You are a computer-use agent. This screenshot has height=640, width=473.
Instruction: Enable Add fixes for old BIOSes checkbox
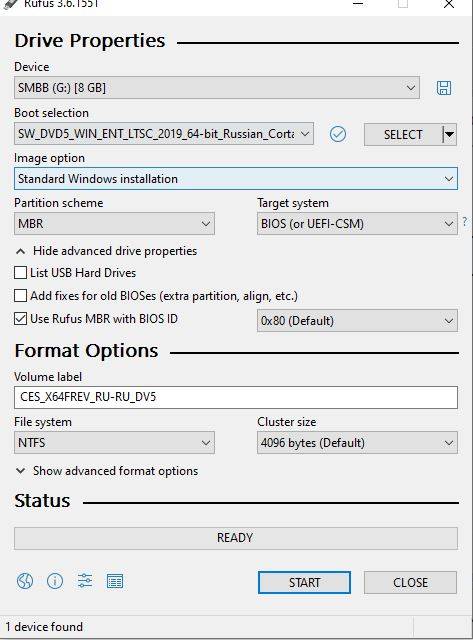[20, 295]
